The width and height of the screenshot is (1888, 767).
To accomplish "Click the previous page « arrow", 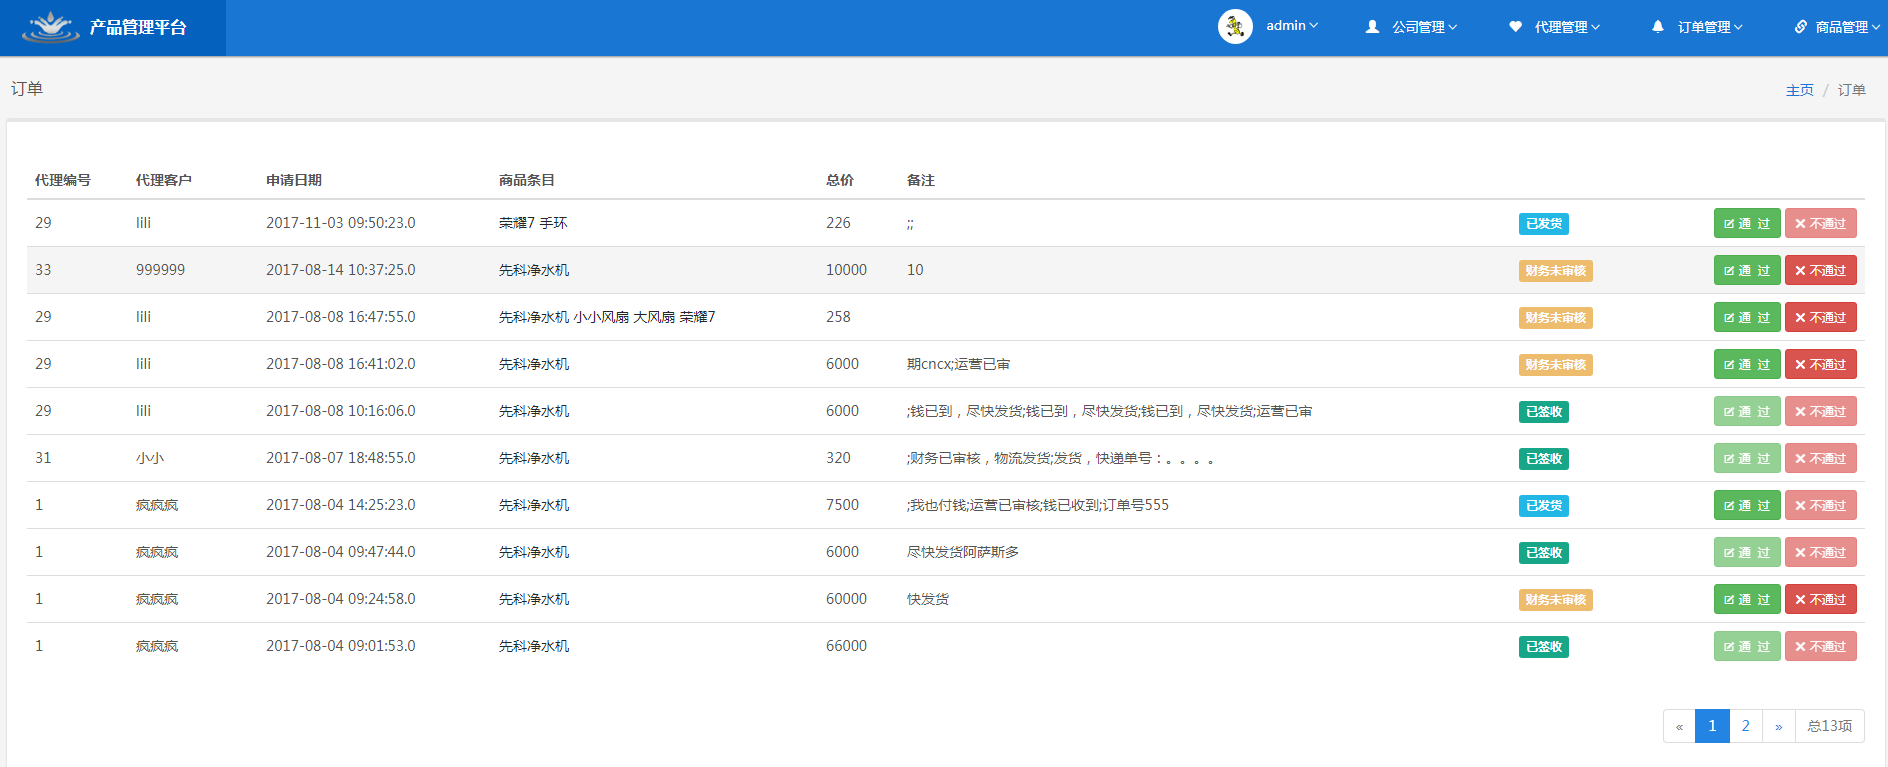I will [1679, 726].
